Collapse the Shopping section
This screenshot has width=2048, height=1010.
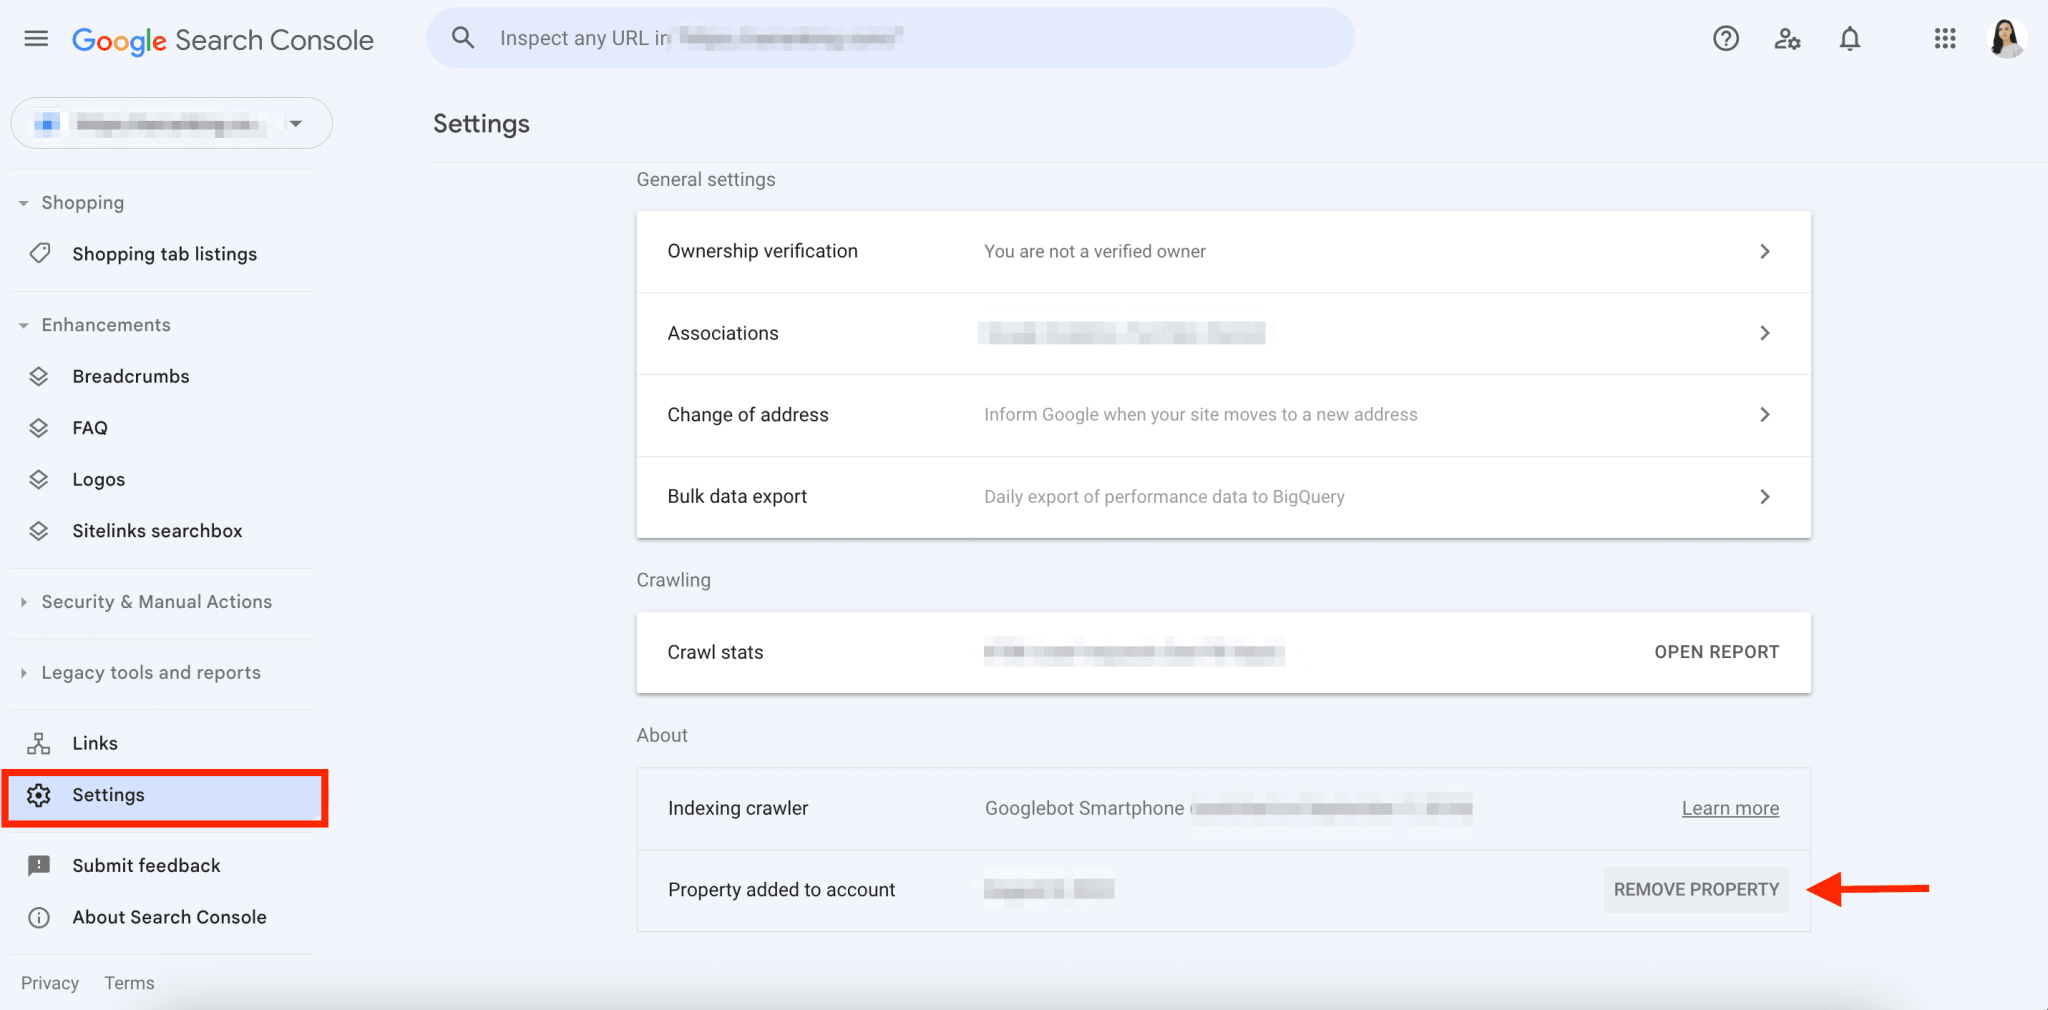(24, 202)
